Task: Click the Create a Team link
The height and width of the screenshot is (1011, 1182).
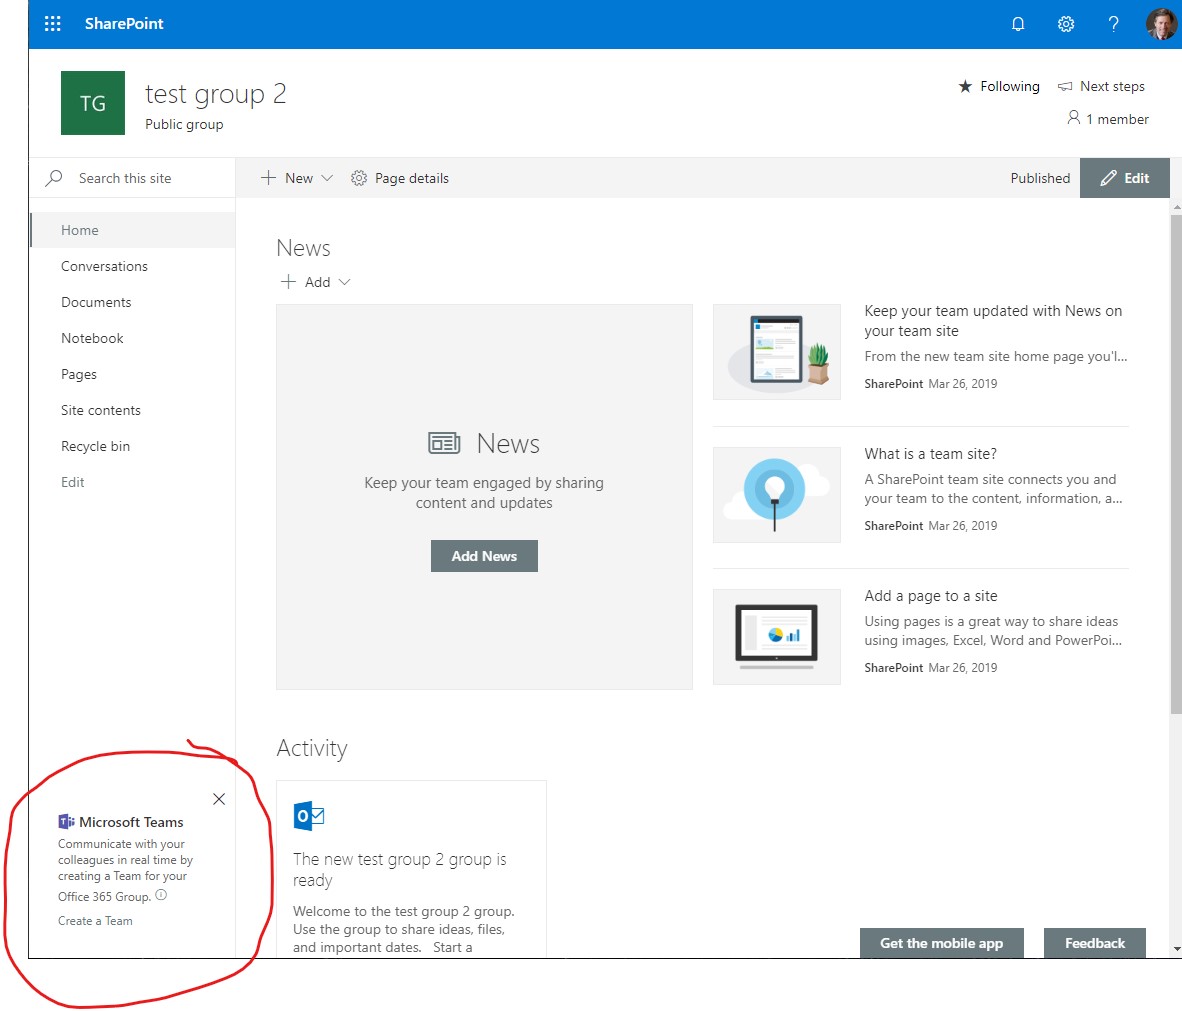Action: [x=95, y=921]
